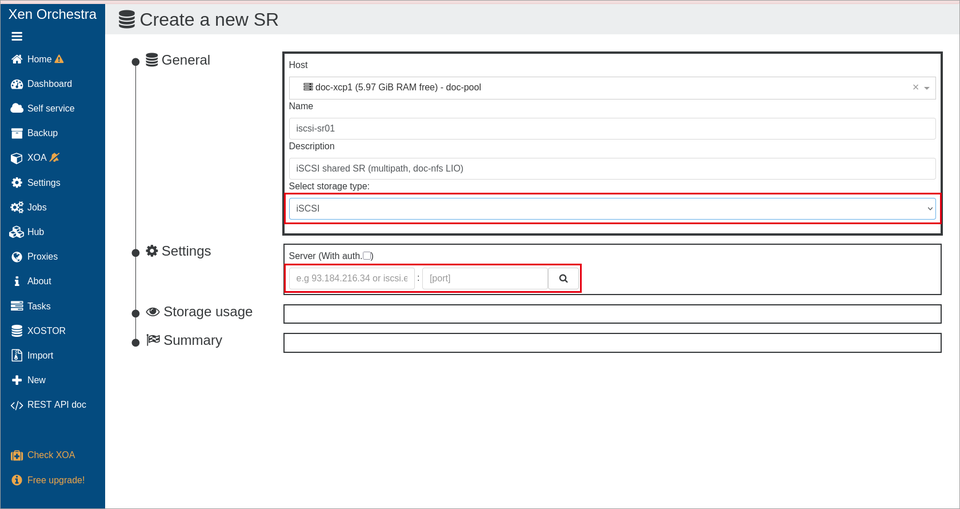Toggle the hamburger sidebar menu icon
The width and height of the screenshot is (960, 509).
tap(17, 36)
